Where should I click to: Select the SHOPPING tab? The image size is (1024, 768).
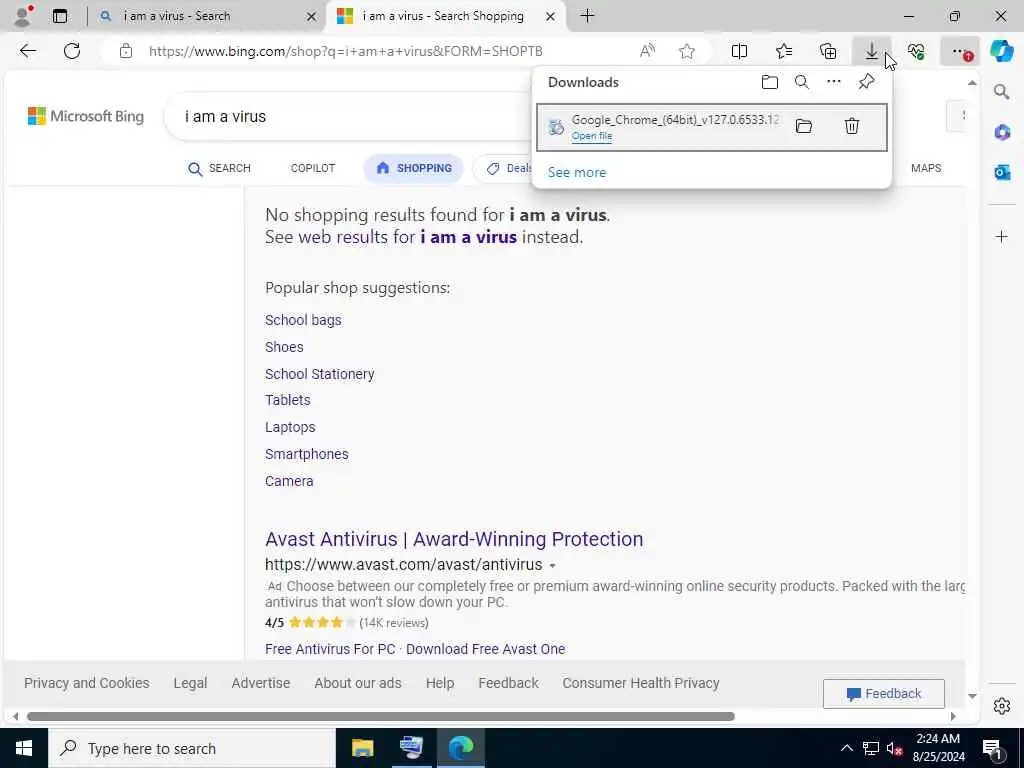click(x=413, y=168)
